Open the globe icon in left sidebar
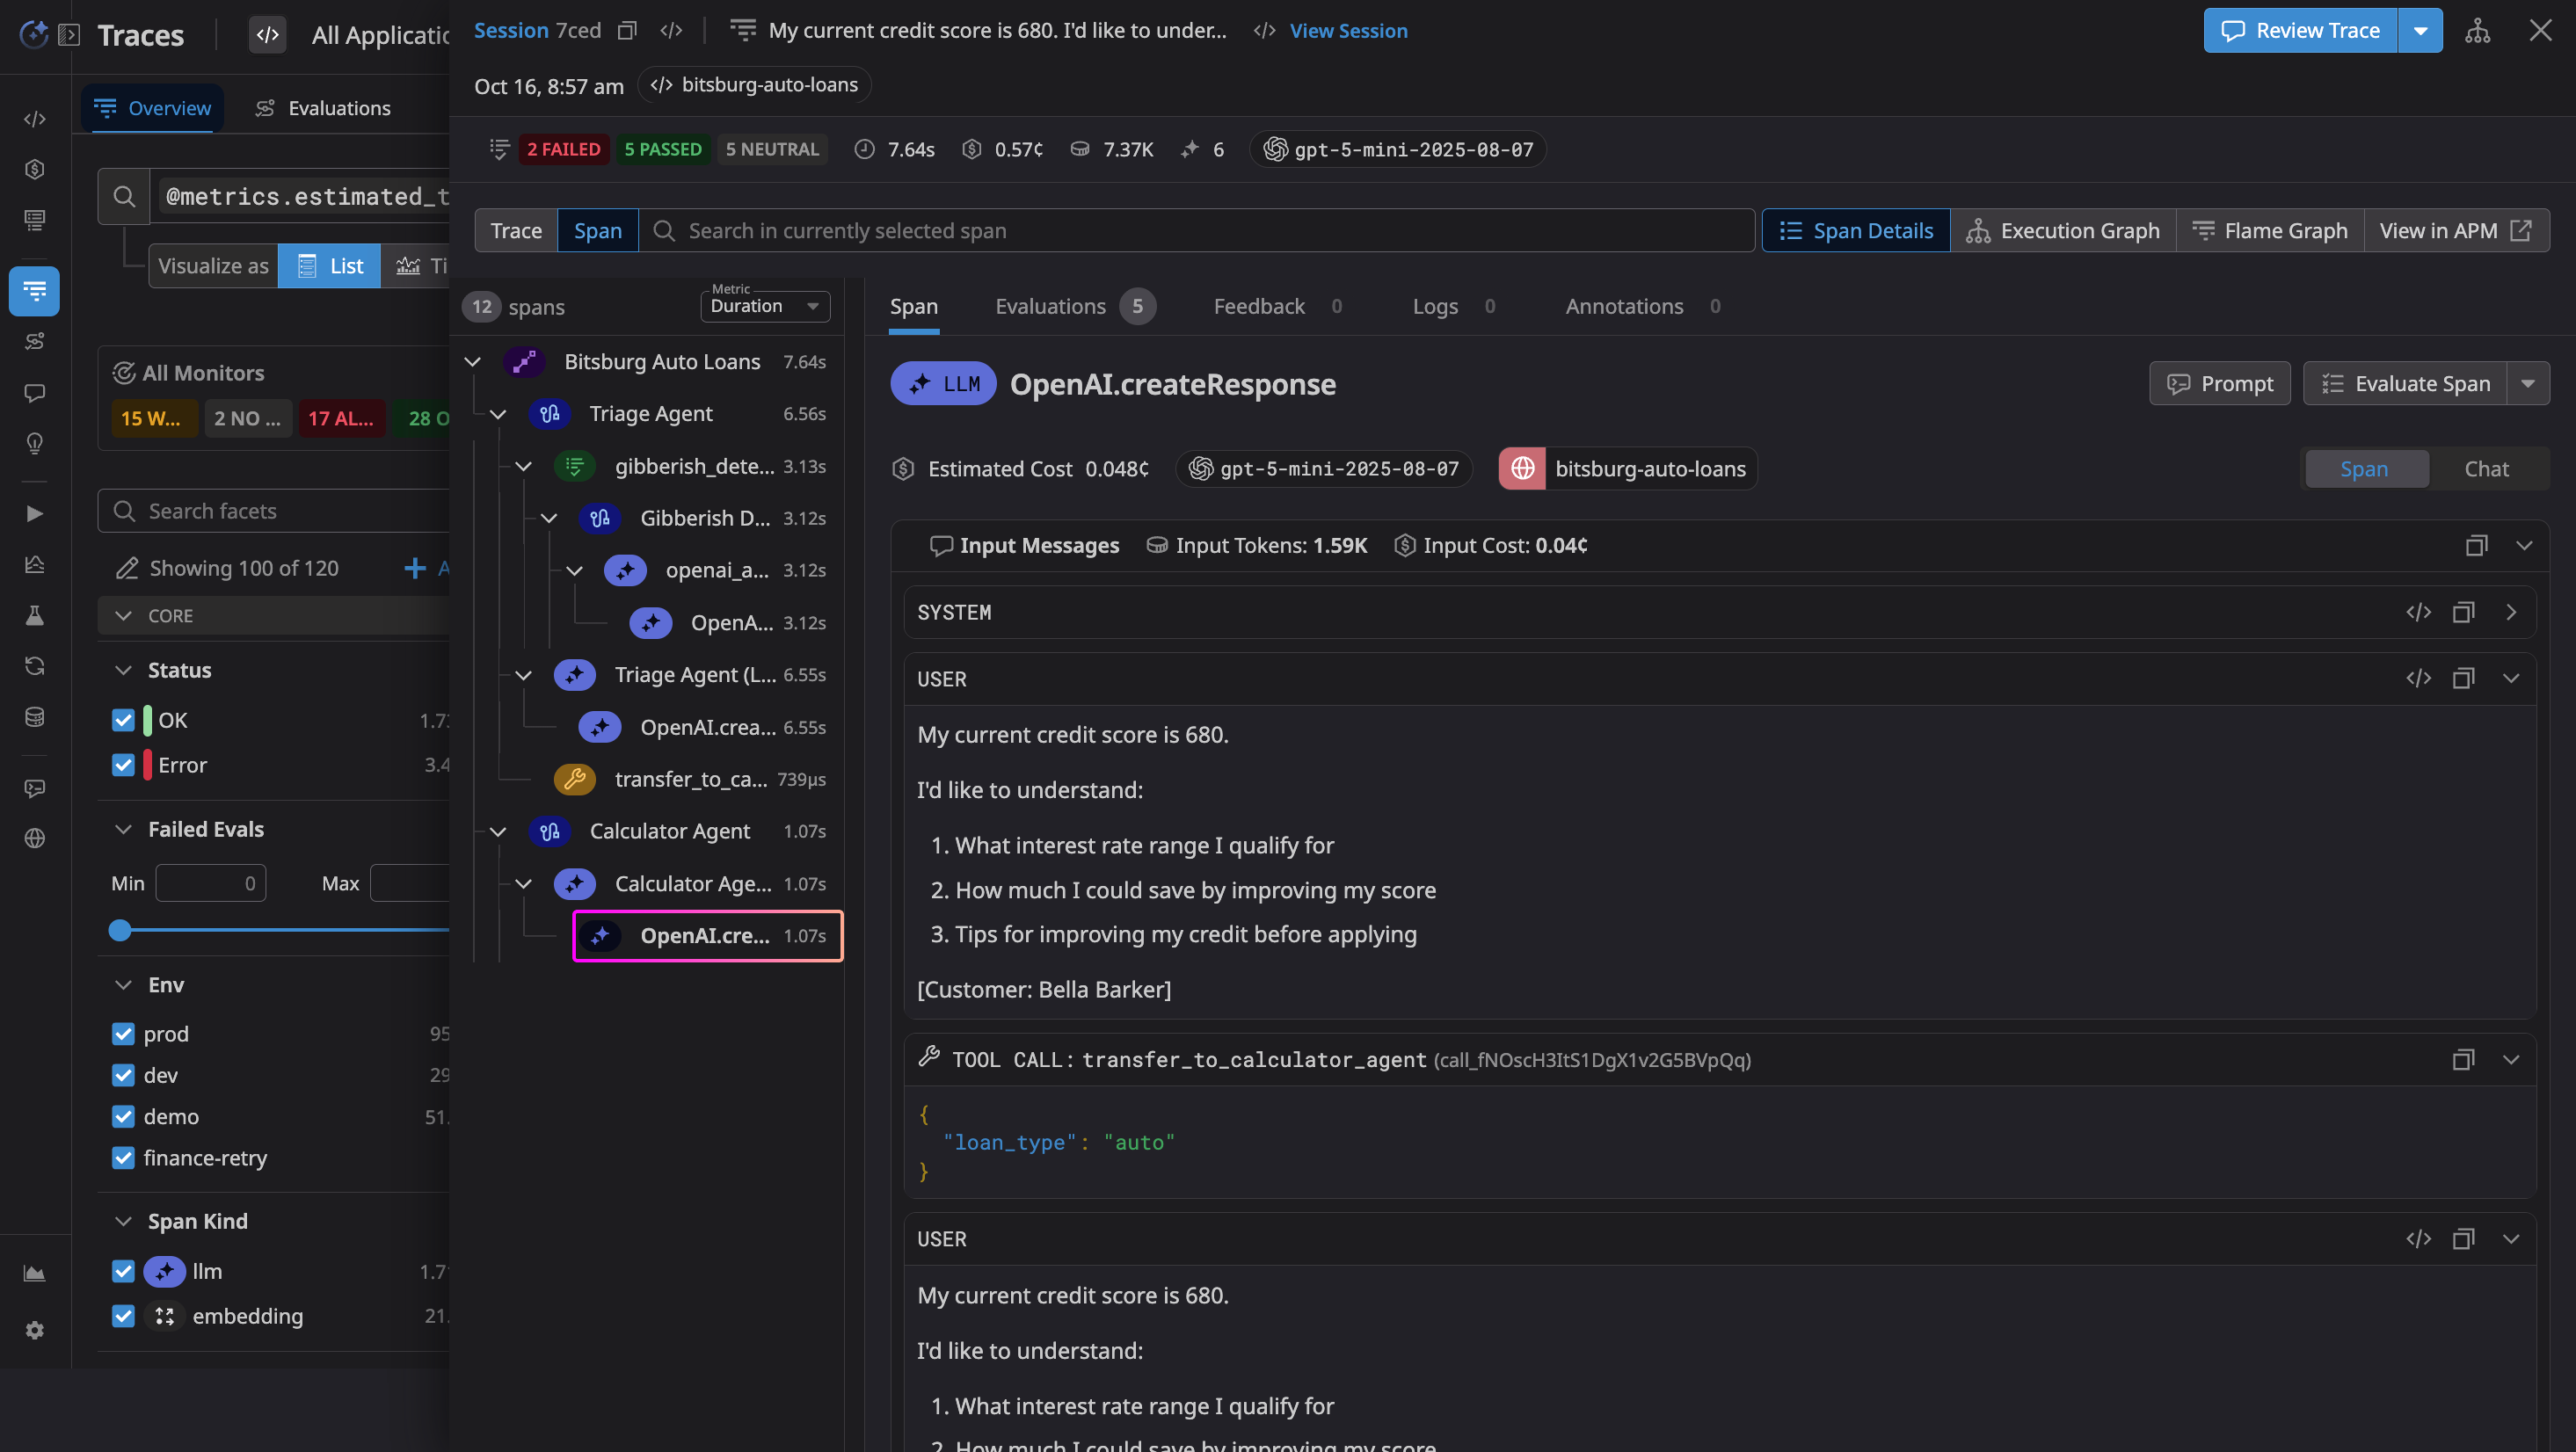 tap(35, 838)
